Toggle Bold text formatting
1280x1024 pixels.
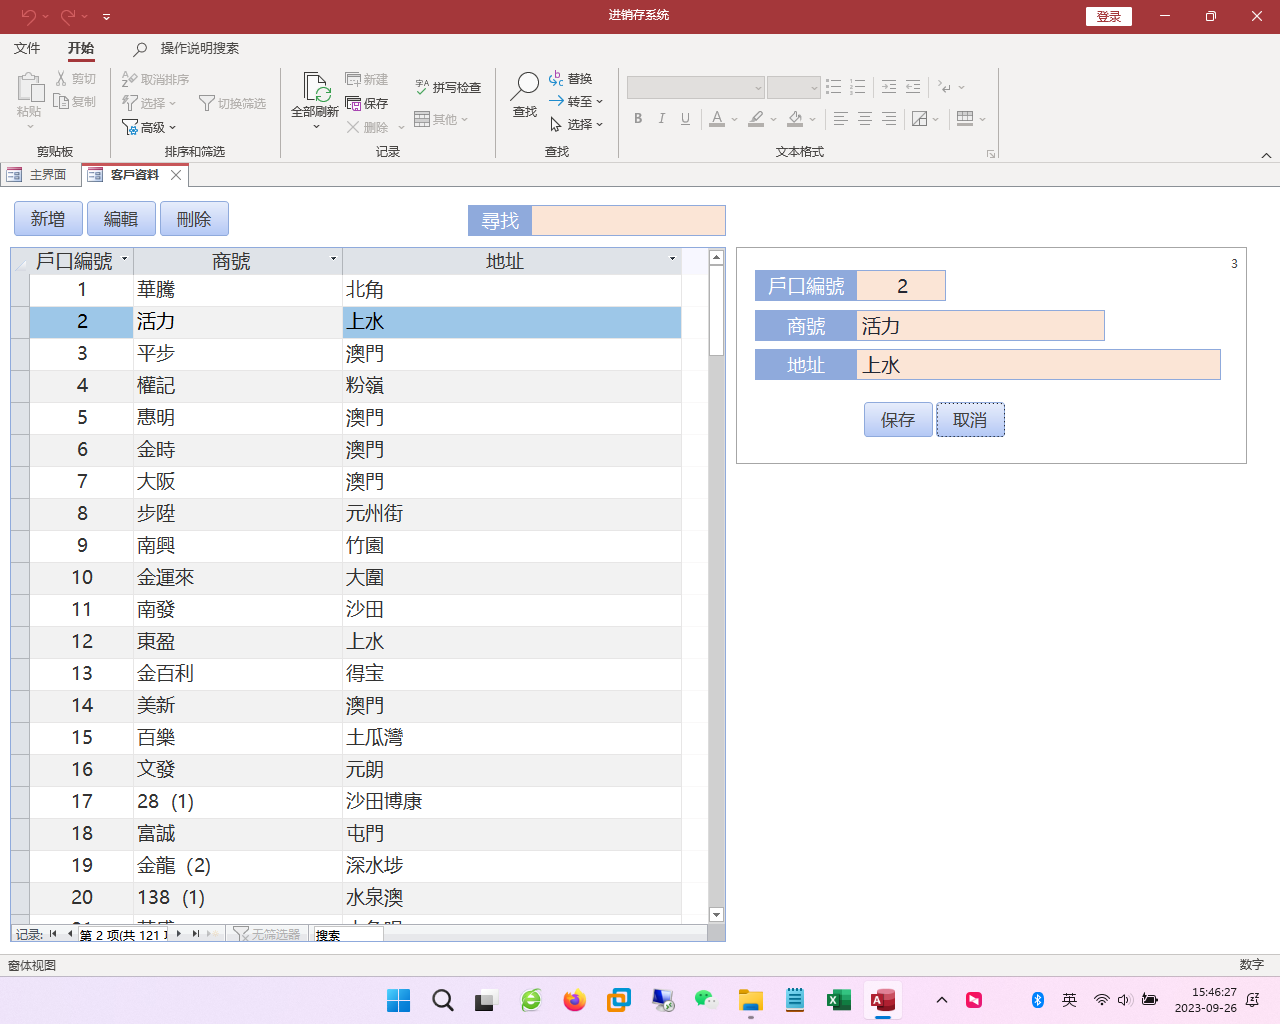[x=638, y=119]
